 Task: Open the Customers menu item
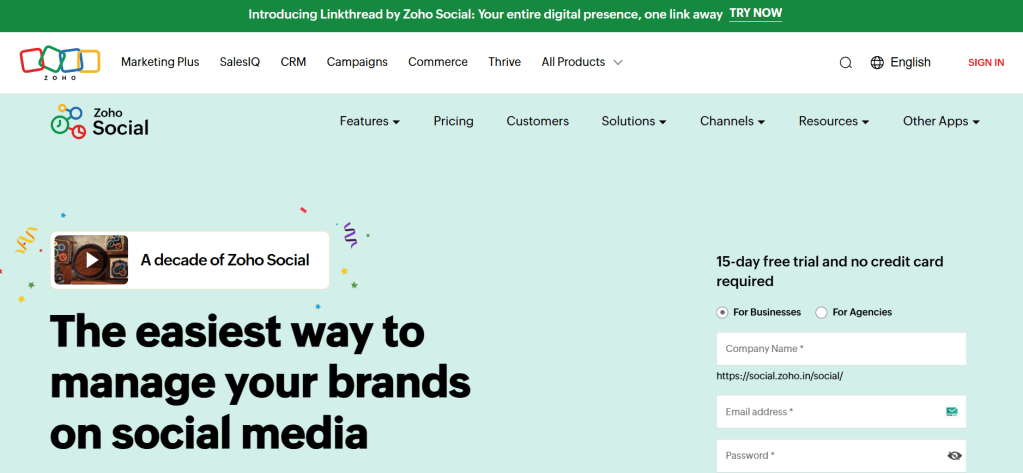537,121
